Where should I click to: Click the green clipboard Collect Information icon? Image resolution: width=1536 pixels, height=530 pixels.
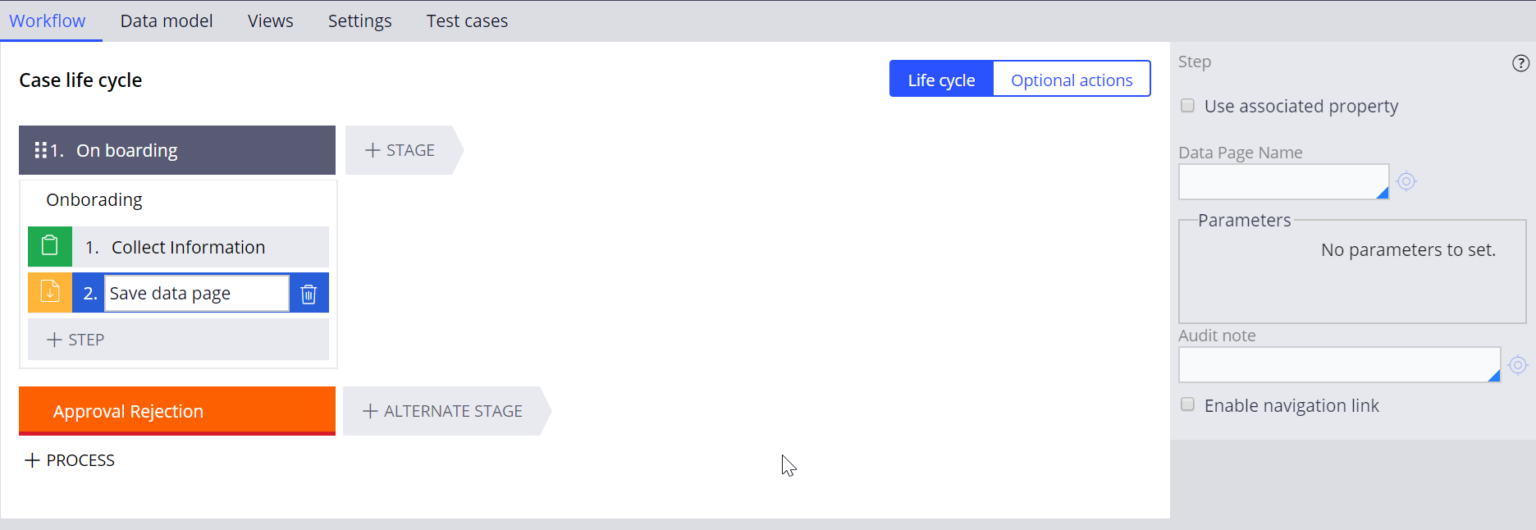[x=50, y=247]
